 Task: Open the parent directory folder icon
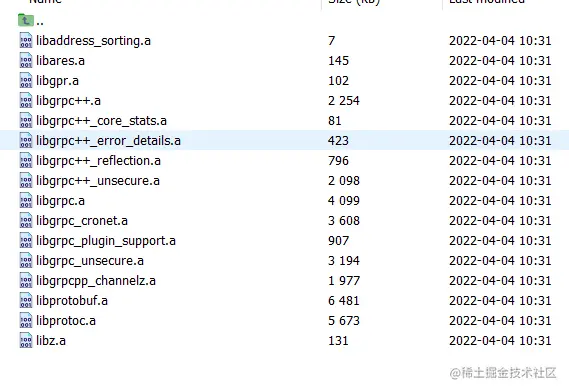[x=25, y=20]
